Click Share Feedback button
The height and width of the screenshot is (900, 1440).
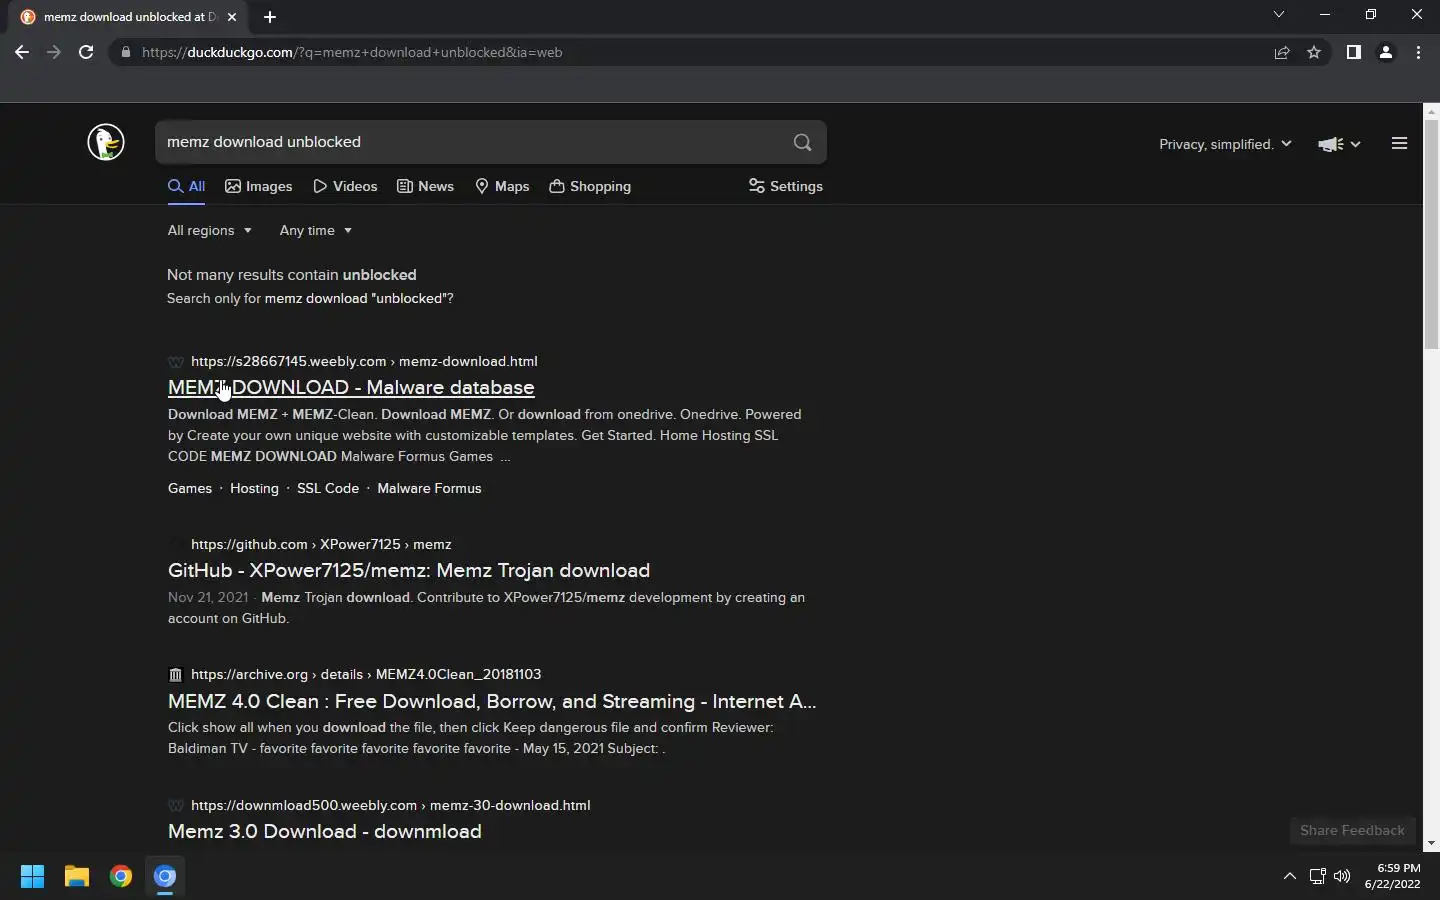[1352, 830]
